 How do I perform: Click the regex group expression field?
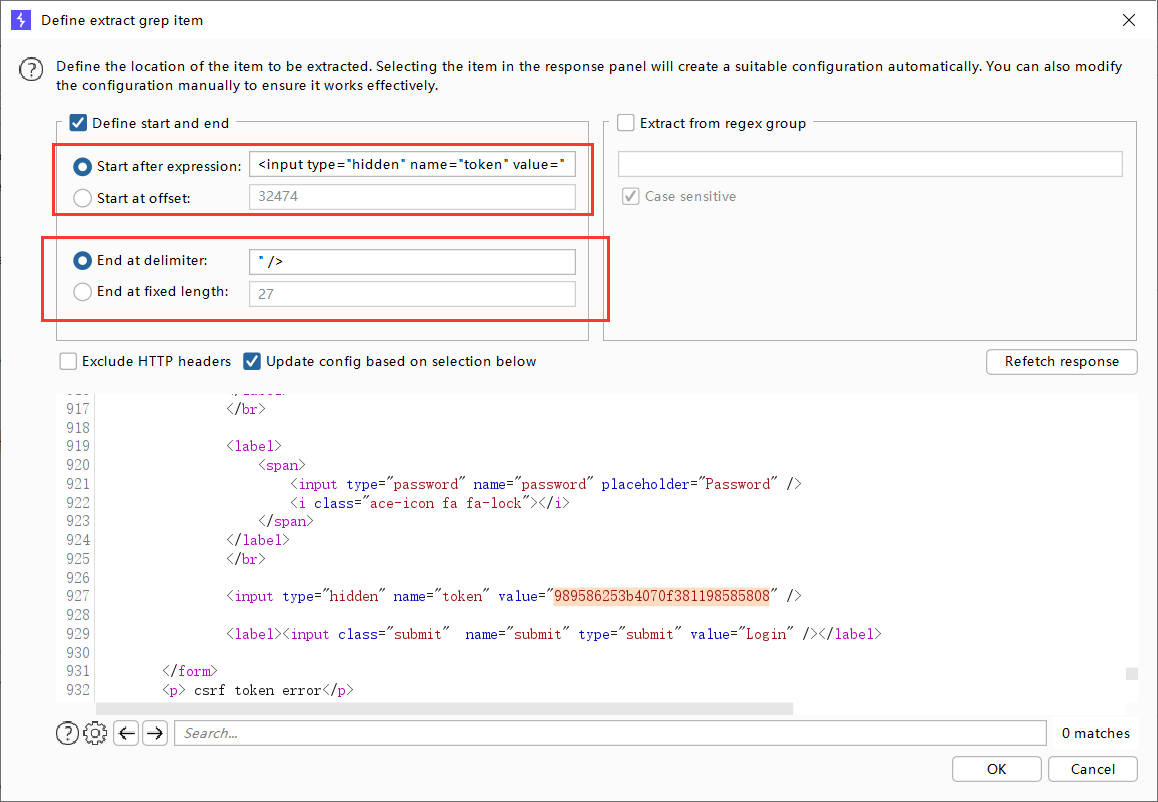pyautogui.click(x=870, y=164)
